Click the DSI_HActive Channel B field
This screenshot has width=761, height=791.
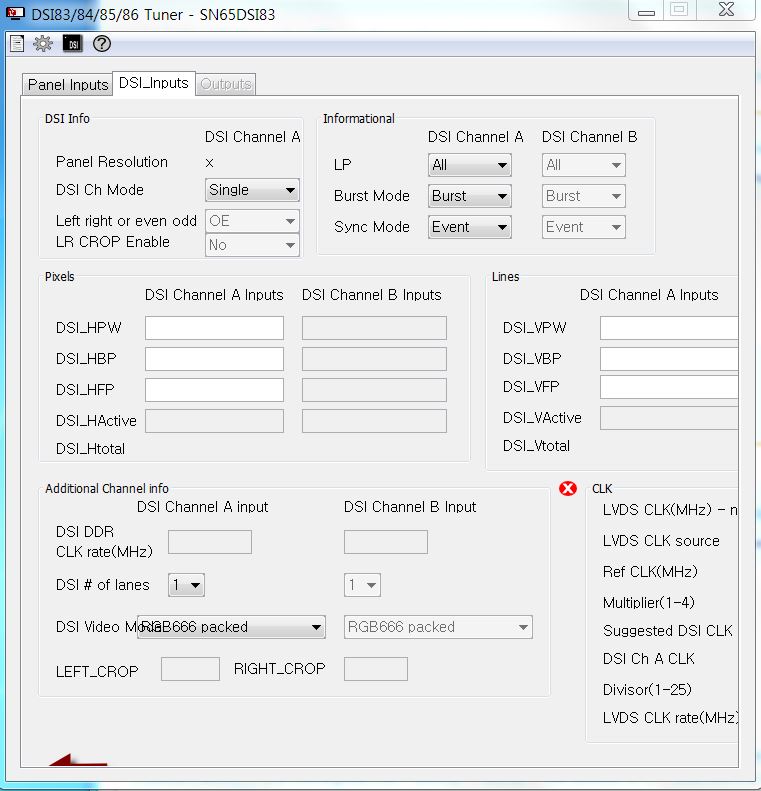[x=374, y=421]
